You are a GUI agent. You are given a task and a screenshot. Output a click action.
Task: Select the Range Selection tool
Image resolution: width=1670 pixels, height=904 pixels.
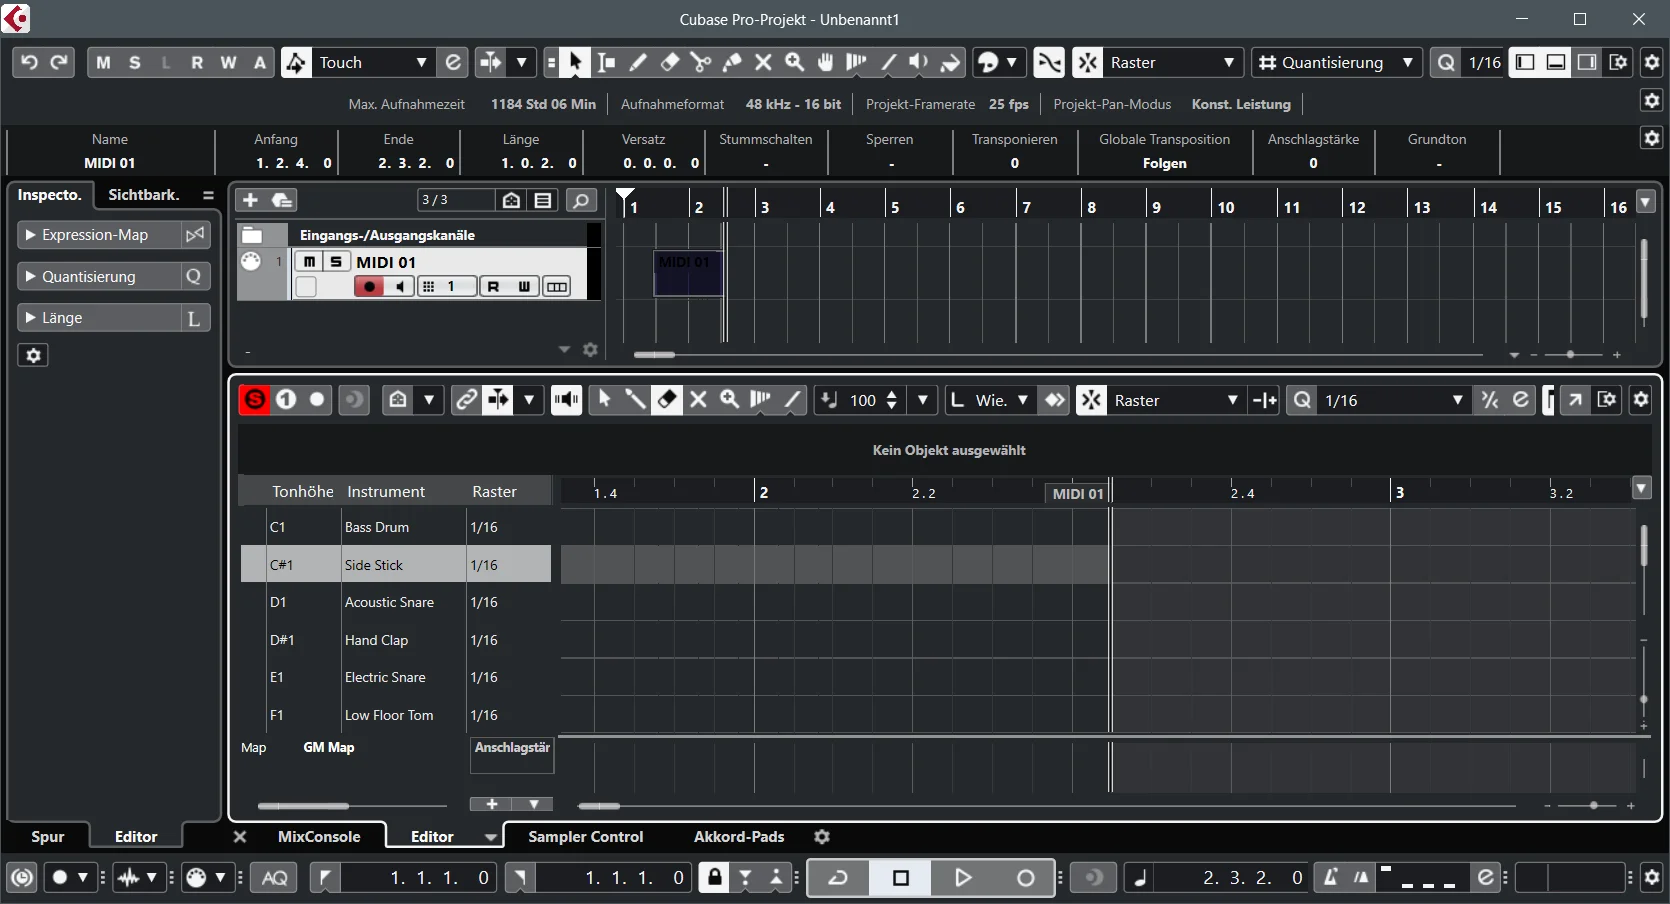[x=606, y=62]
